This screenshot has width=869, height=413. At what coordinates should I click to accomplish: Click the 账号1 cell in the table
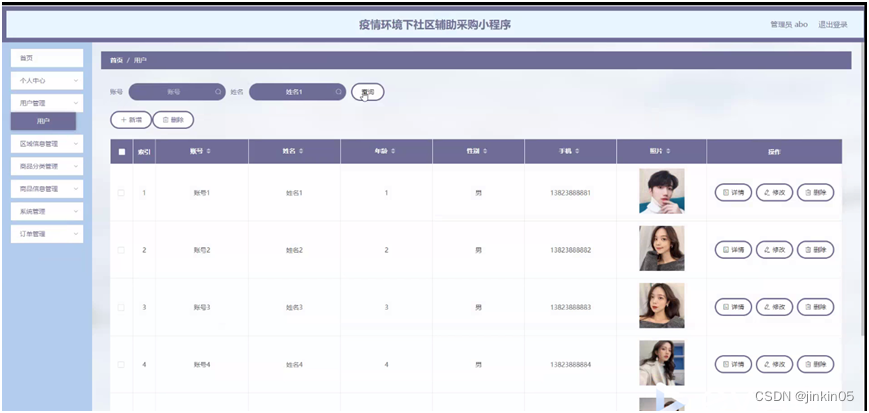[x=202, y=193]
